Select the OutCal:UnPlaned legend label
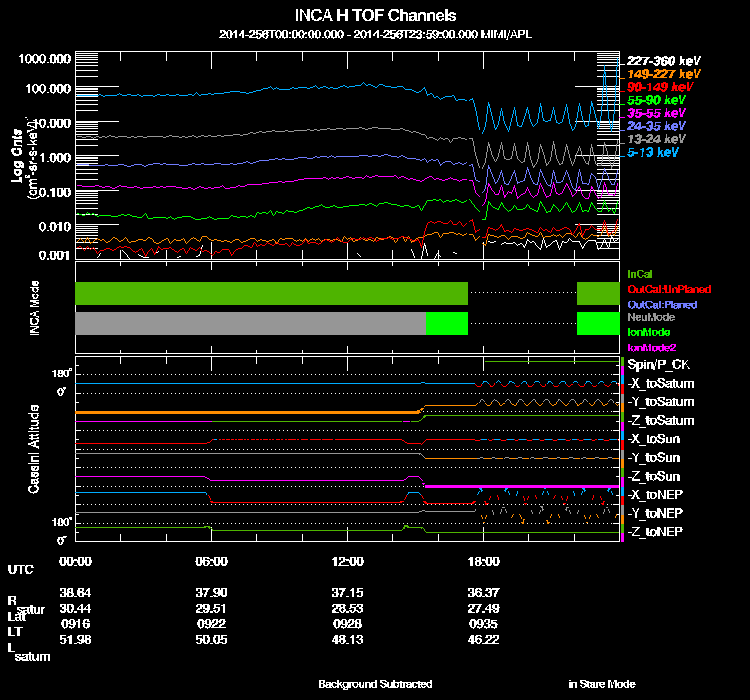750x700 pixels. click(x=662, y=288)
